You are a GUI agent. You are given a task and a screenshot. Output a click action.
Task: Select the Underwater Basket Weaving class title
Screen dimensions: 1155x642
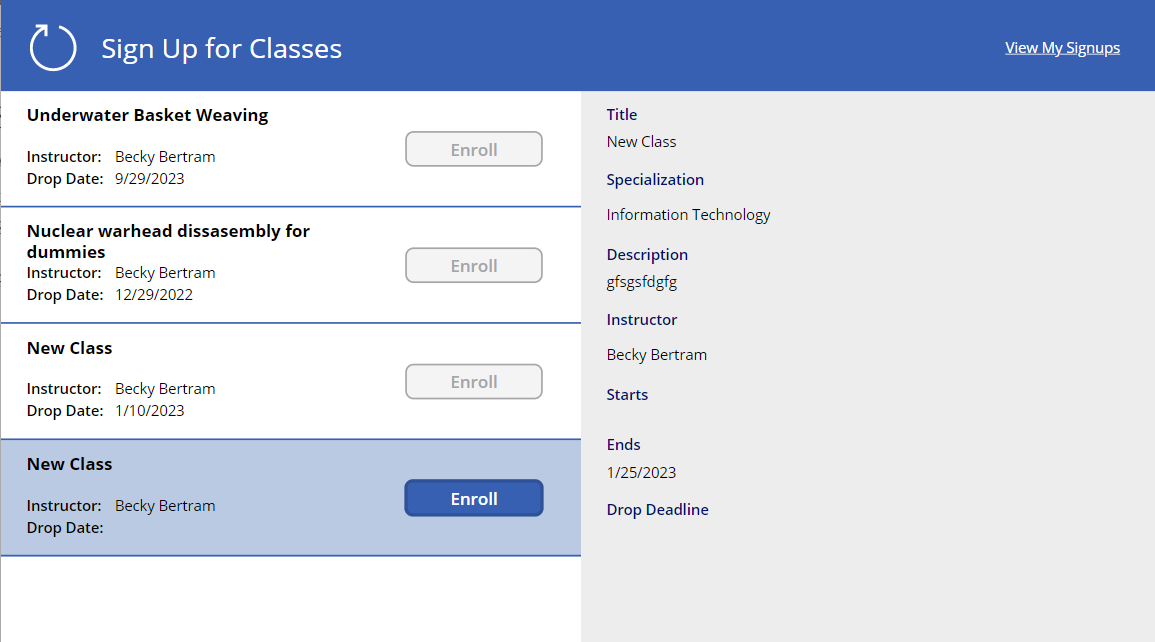point(147,115)
